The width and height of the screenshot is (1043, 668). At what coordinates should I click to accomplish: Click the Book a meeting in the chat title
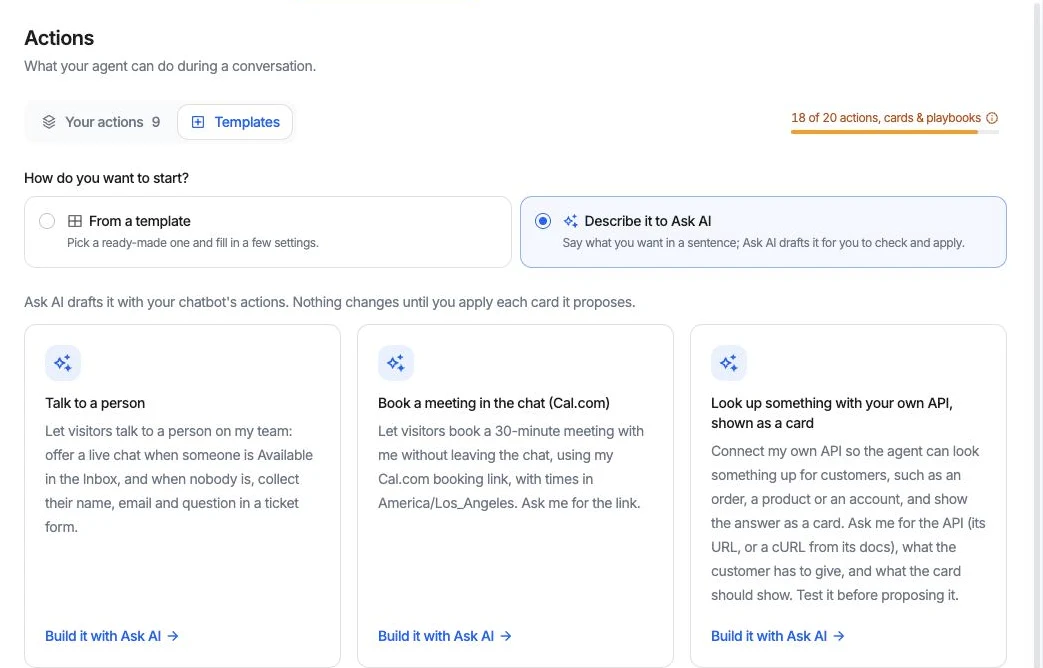(x=494, y=403)
